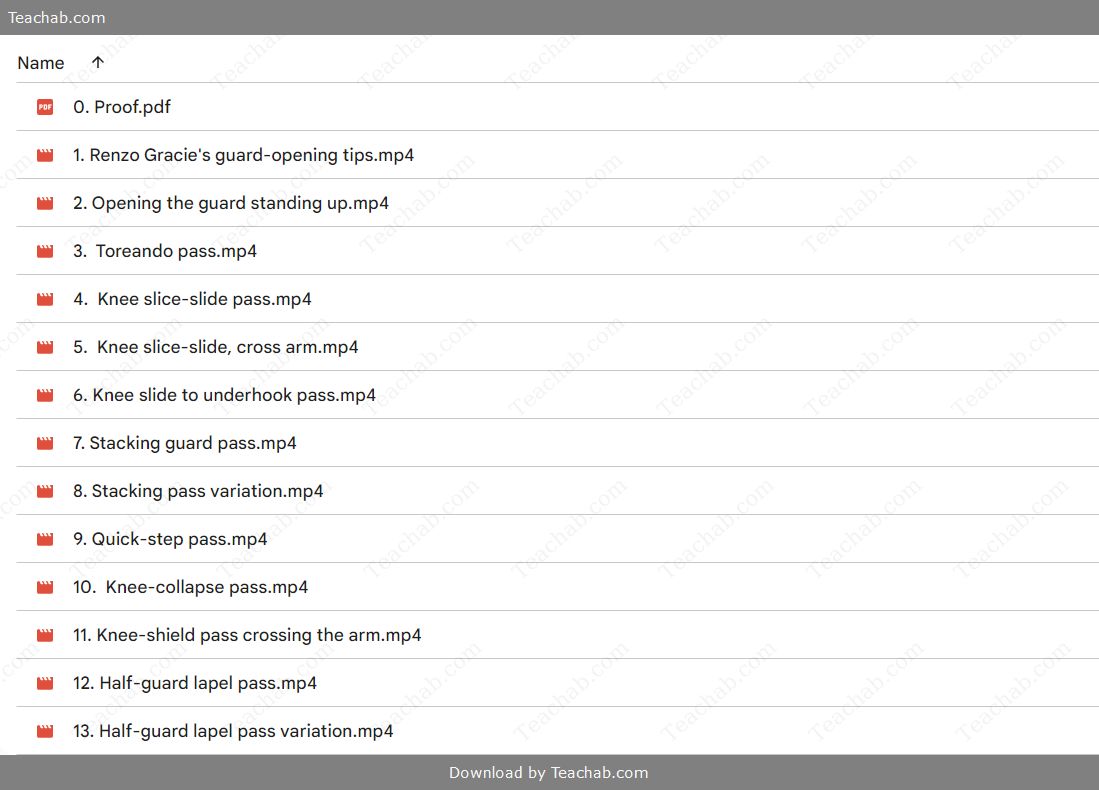Click video icon for Renzo Gracie's guard-opening tips

point(45,155)
